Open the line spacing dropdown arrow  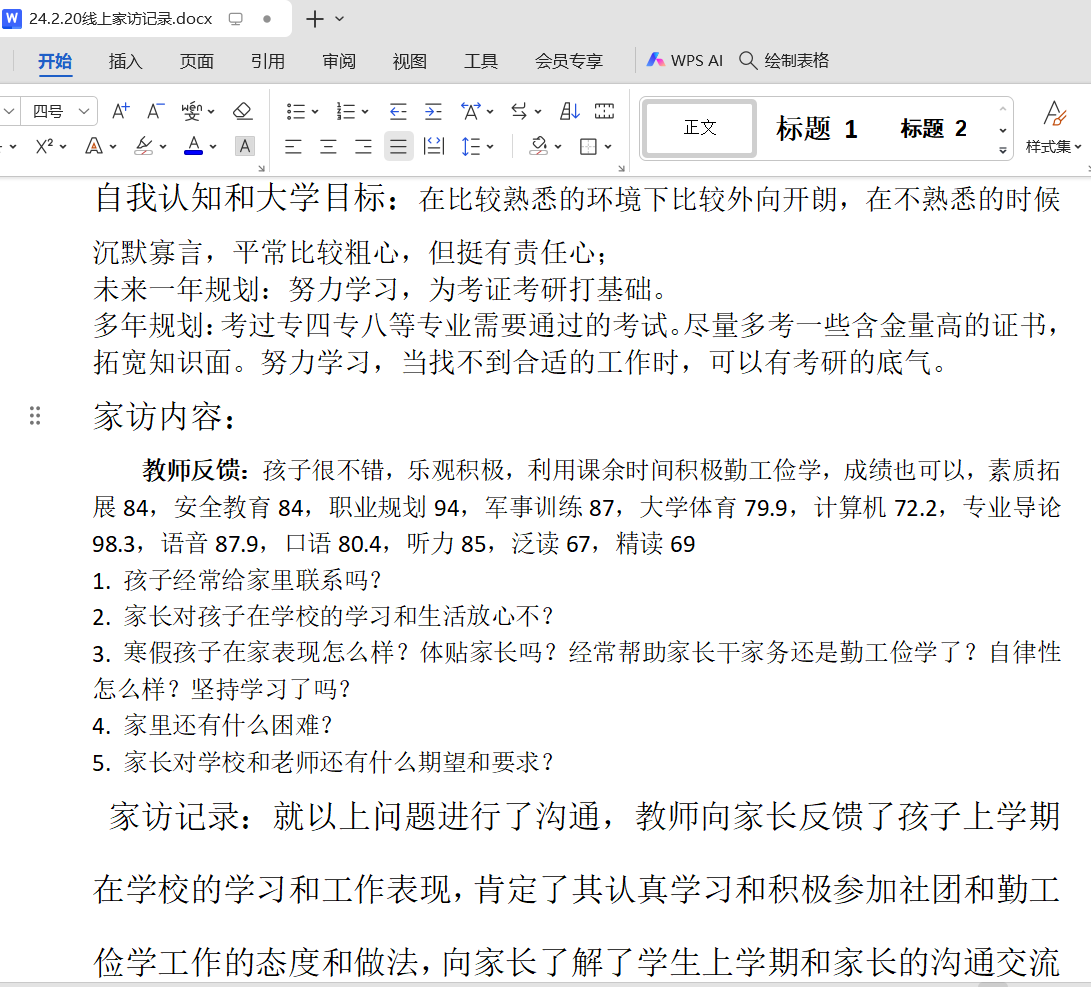point(490,147)
